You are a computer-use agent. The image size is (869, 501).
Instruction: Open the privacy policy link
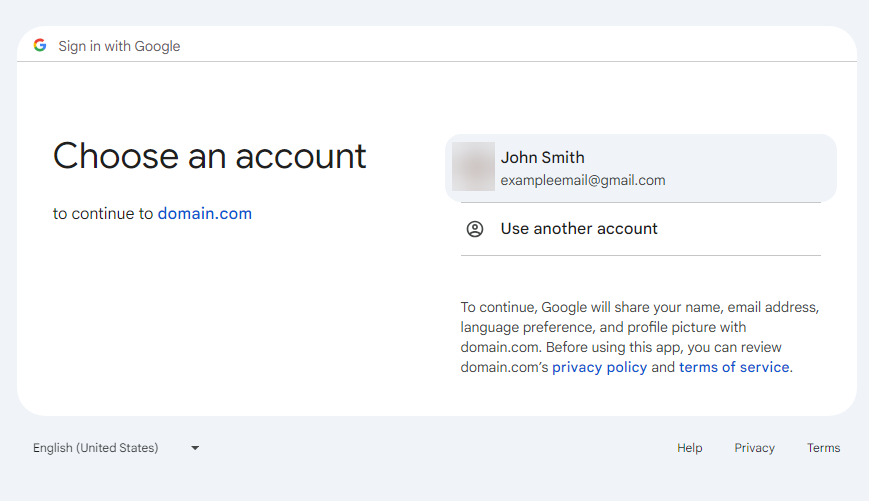[x=599, y=367]
